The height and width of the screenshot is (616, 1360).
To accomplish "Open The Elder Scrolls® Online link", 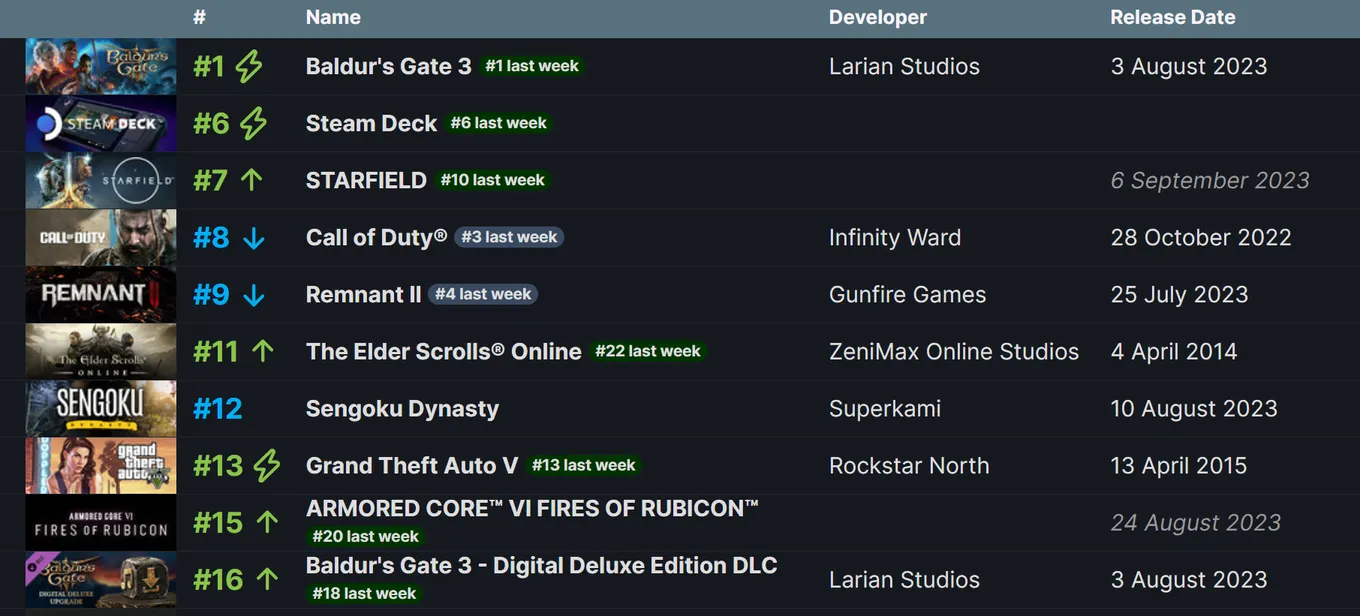I will point(444,352).
